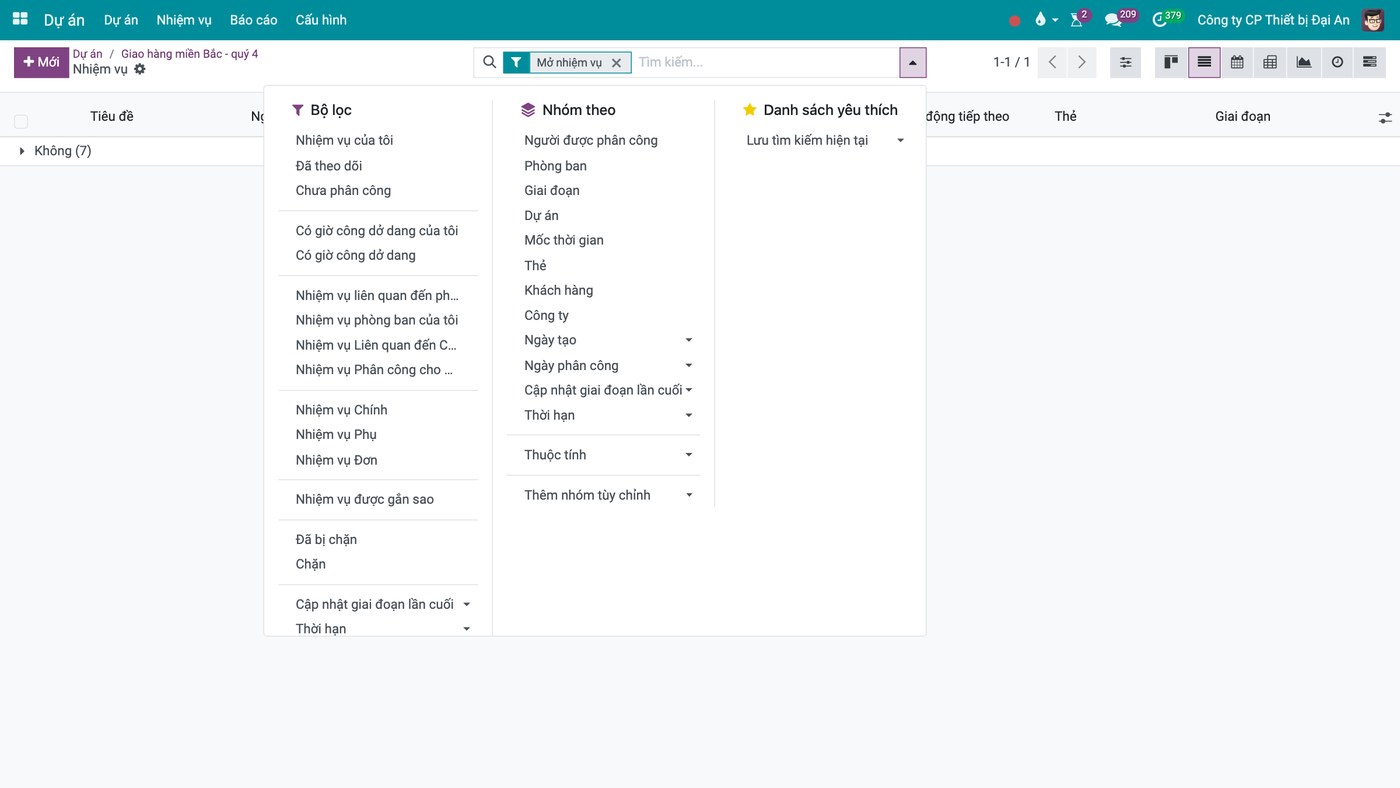Sort by 'Tiêu đề' column header

112,116
